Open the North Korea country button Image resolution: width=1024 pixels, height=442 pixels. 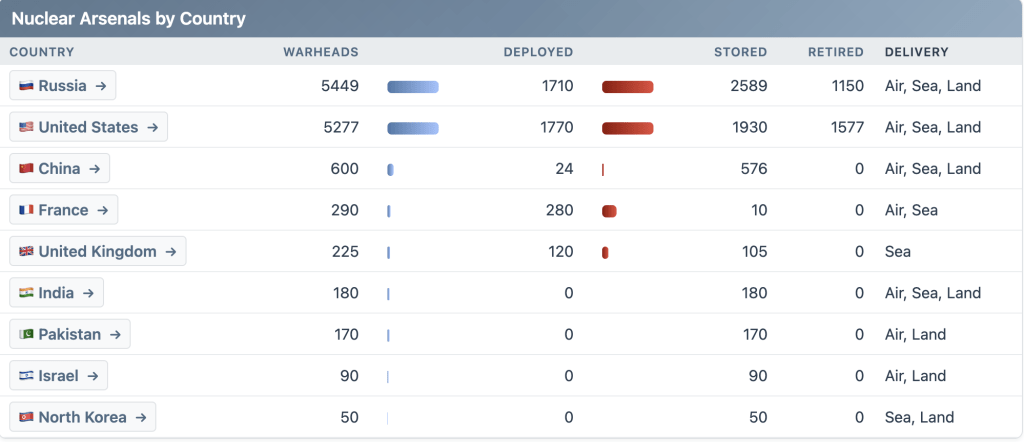pyautogui.click(x=82, y=418)
